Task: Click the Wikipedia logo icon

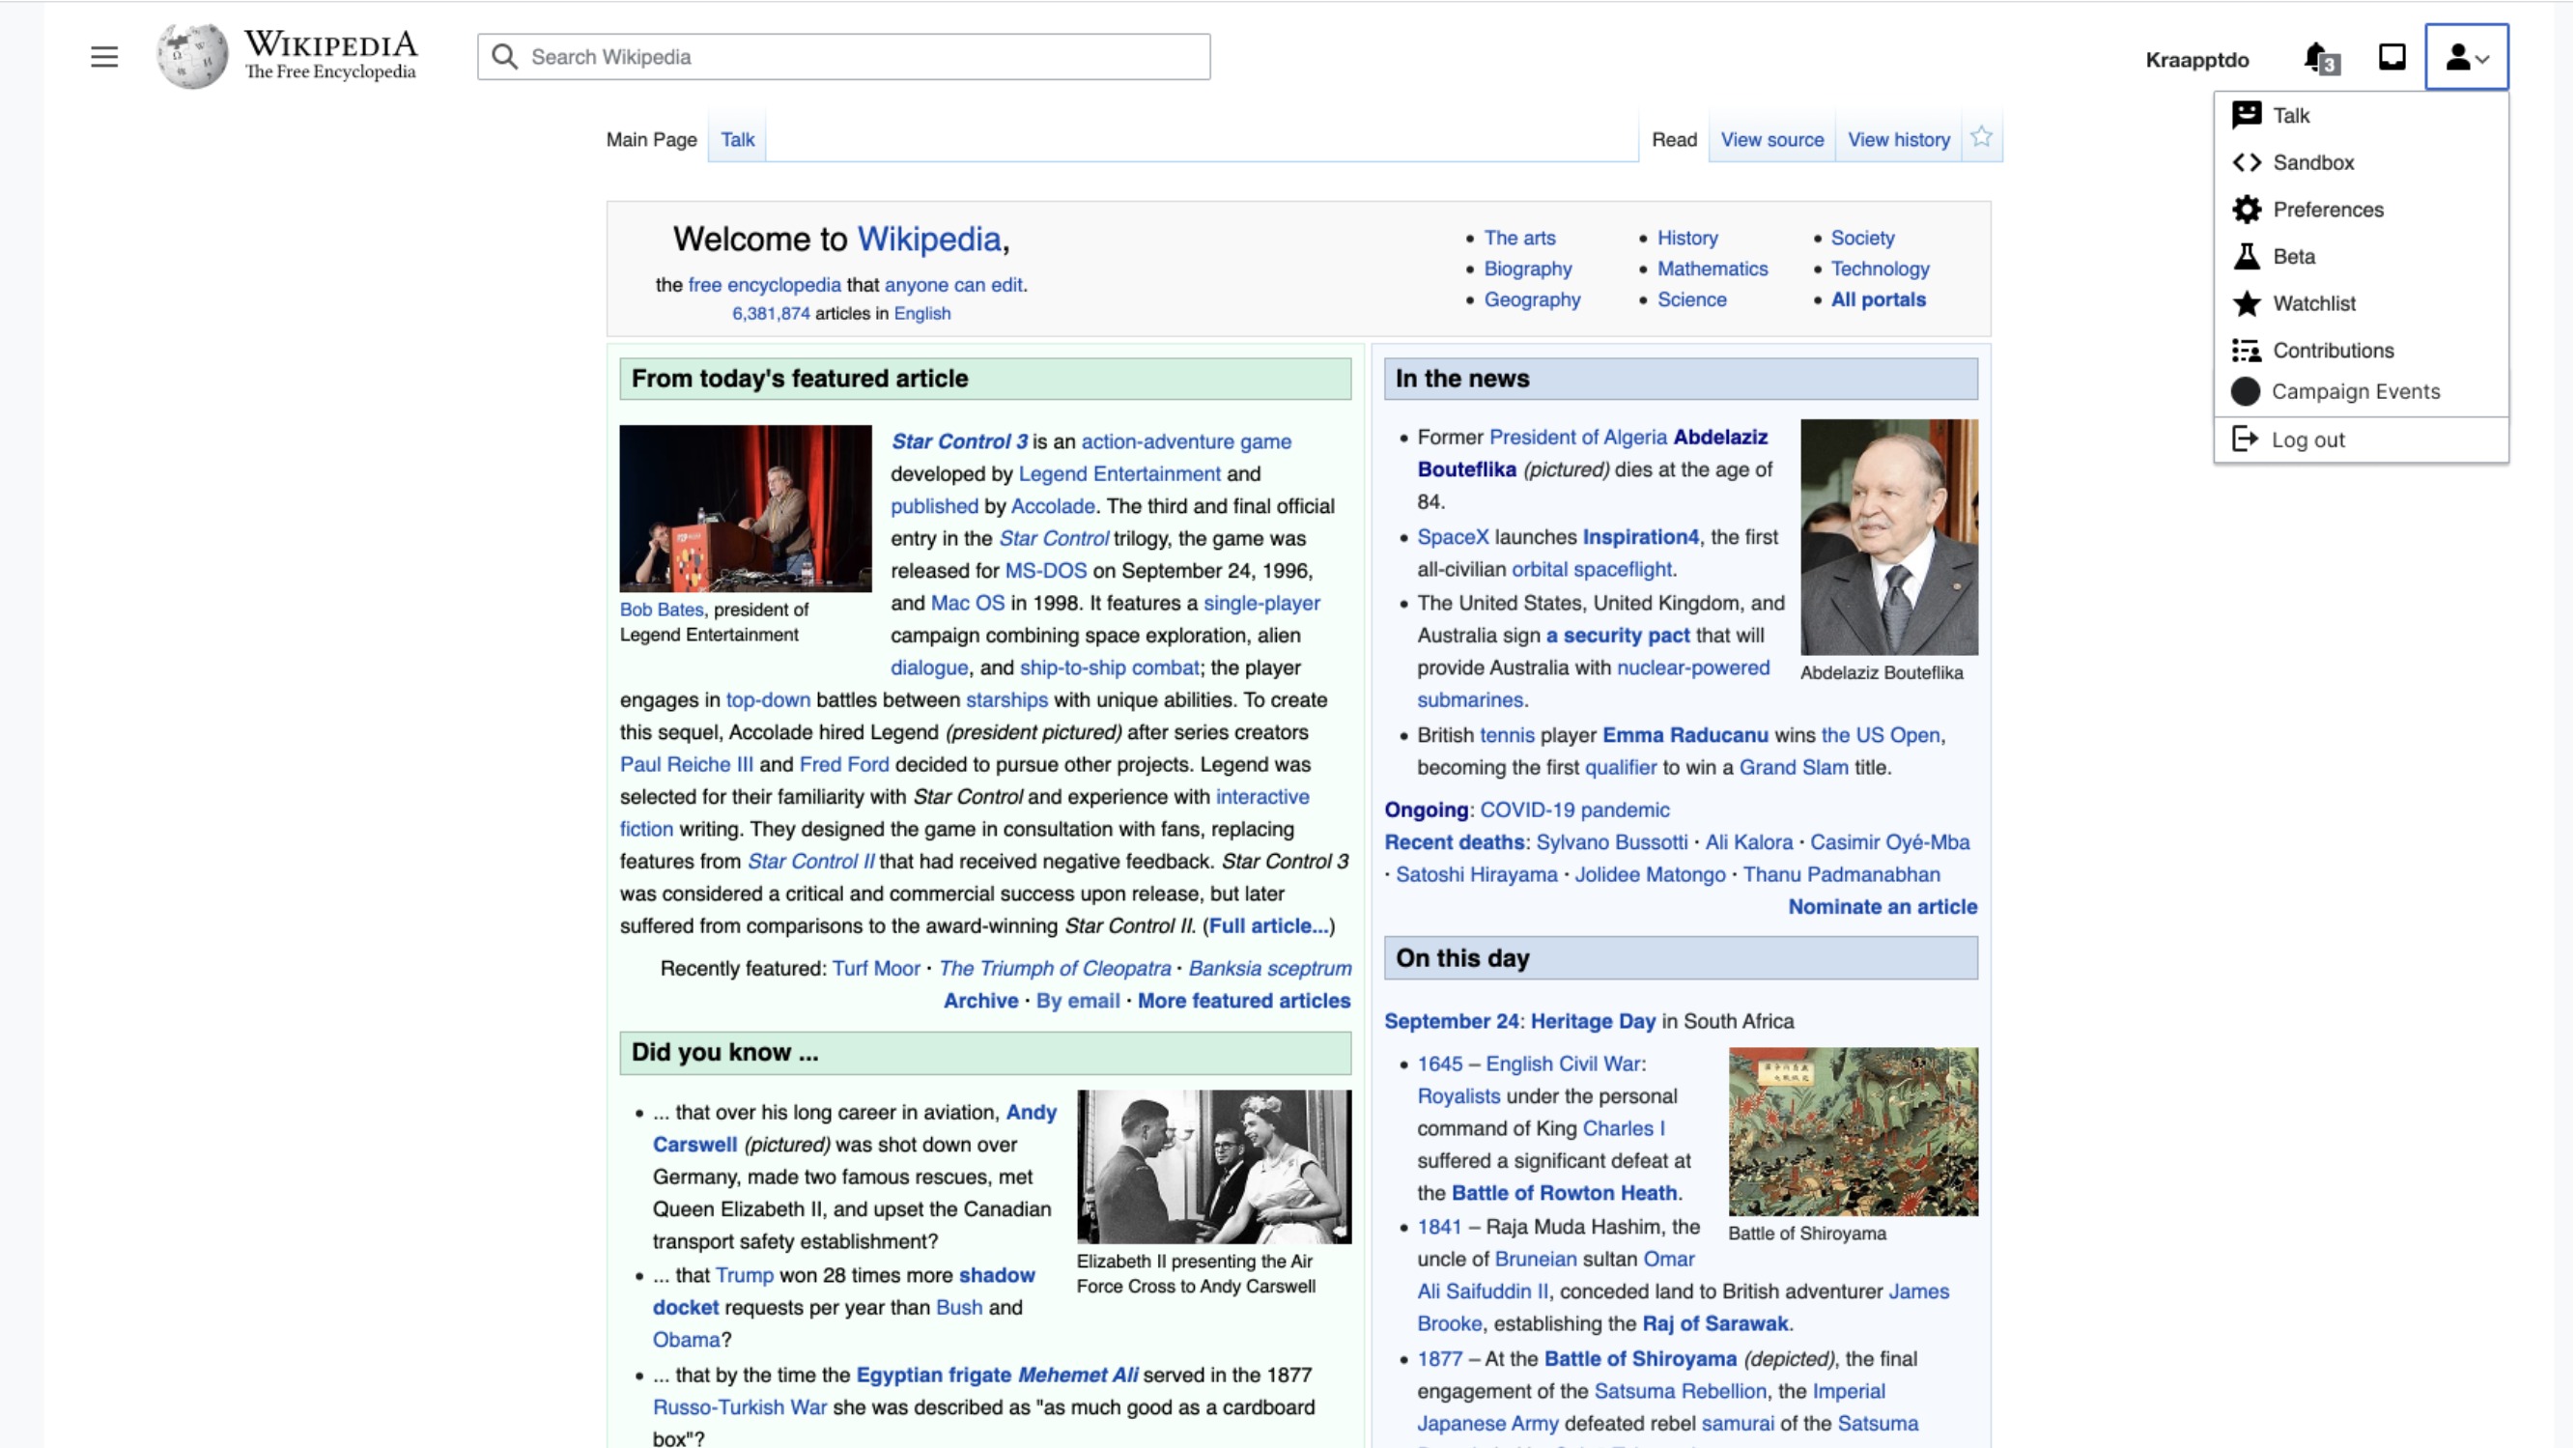Action: pyautogui.click(x=189, y=55)
